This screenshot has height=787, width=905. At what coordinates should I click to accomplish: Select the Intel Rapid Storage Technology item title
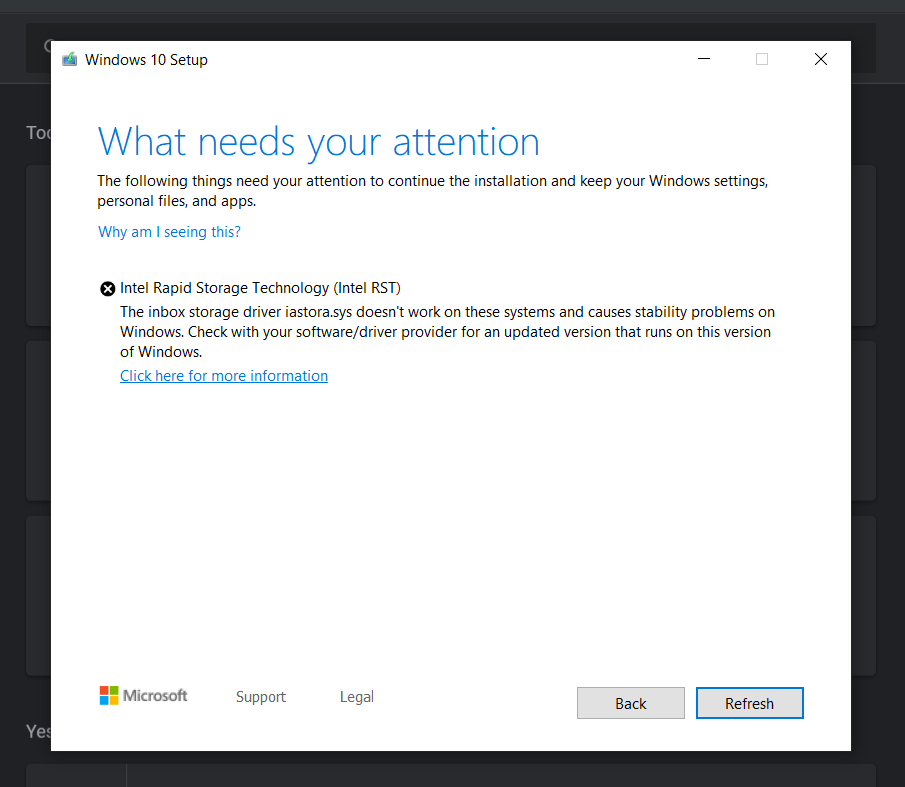(260, 288)
